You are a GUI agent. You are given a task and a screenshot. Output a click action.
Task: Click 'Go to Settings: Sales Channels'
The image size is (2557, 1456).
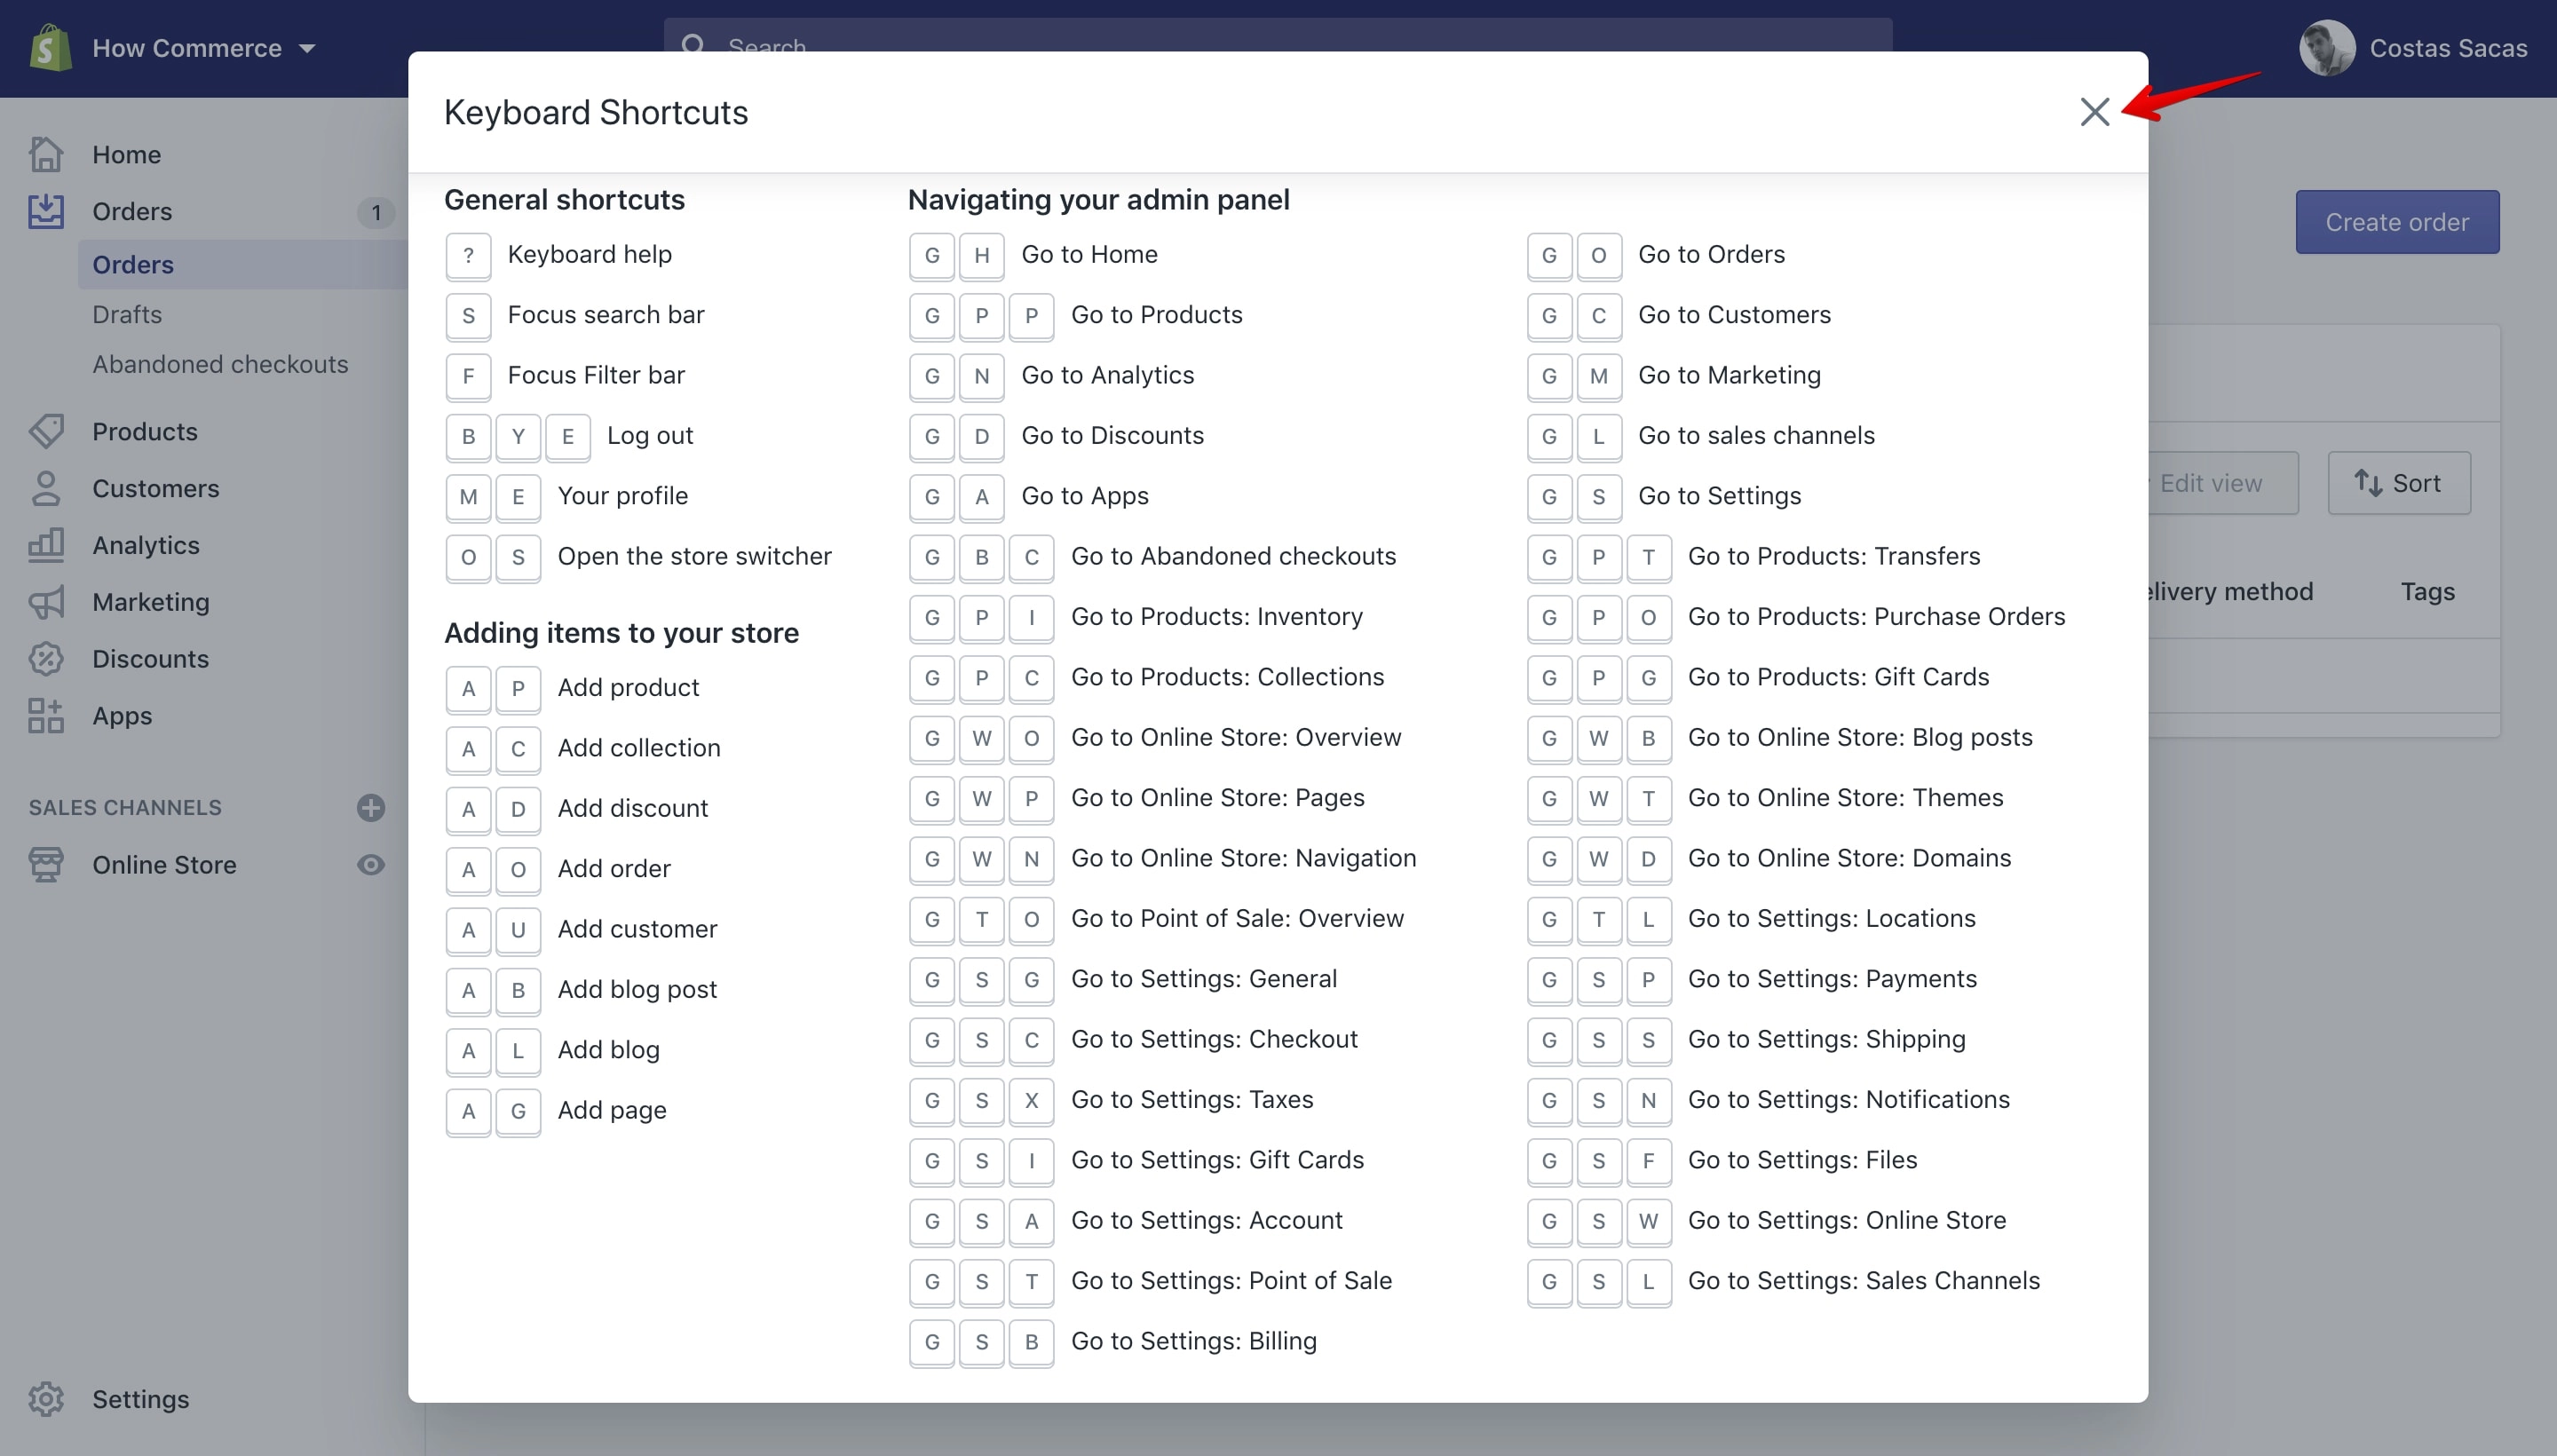pos(1864,1281)
